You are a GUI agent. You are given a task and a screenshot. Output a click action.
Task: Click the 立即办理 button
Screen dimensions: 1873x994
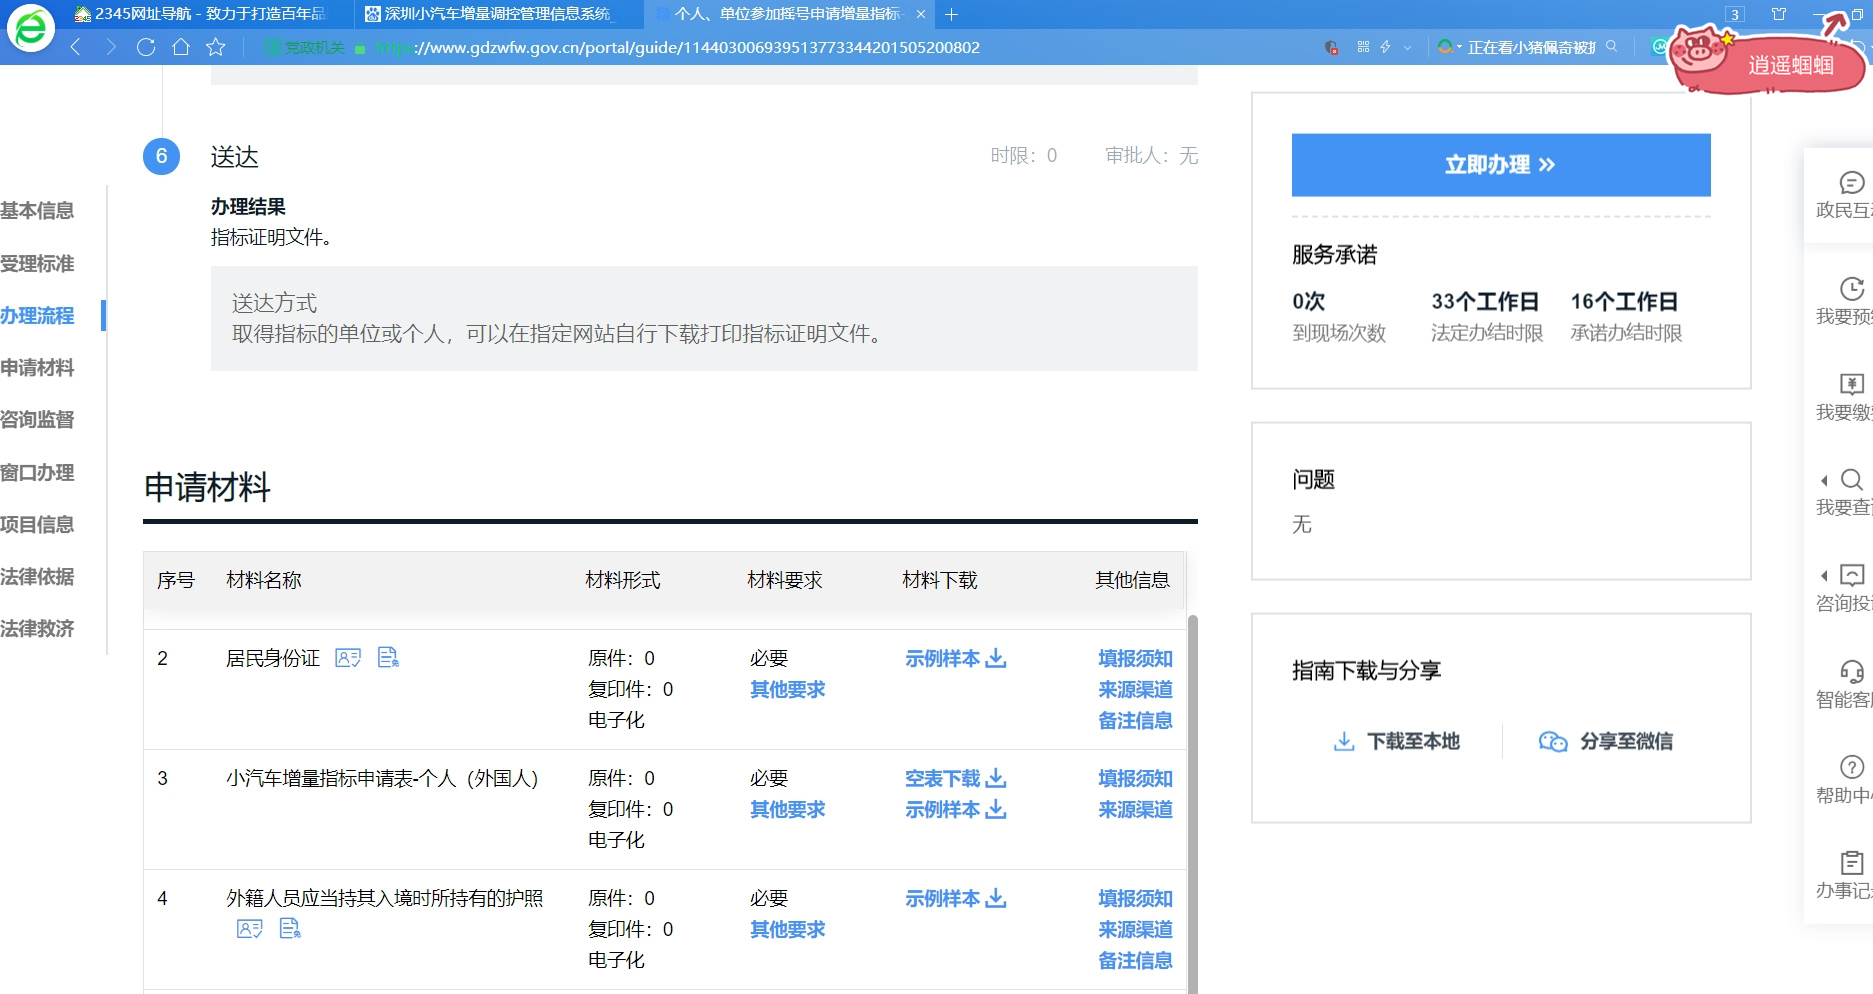1501,165
